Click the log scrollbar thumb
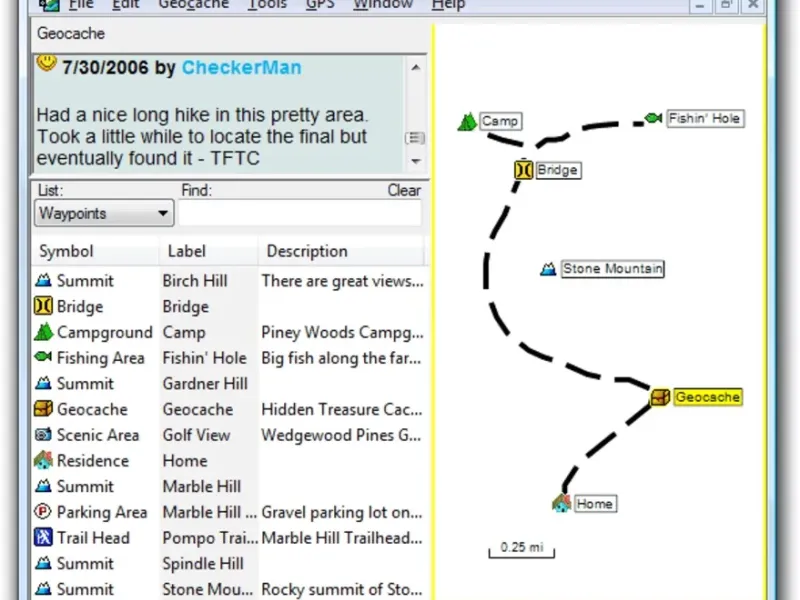Screen dimensions: 800x600 (415, 138)
